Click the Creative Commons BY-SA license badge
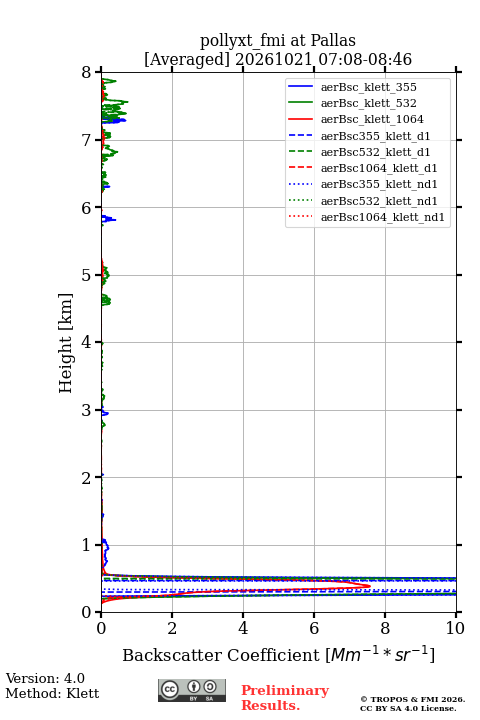The height and width of the screenshot is (720, 480). 192,690
